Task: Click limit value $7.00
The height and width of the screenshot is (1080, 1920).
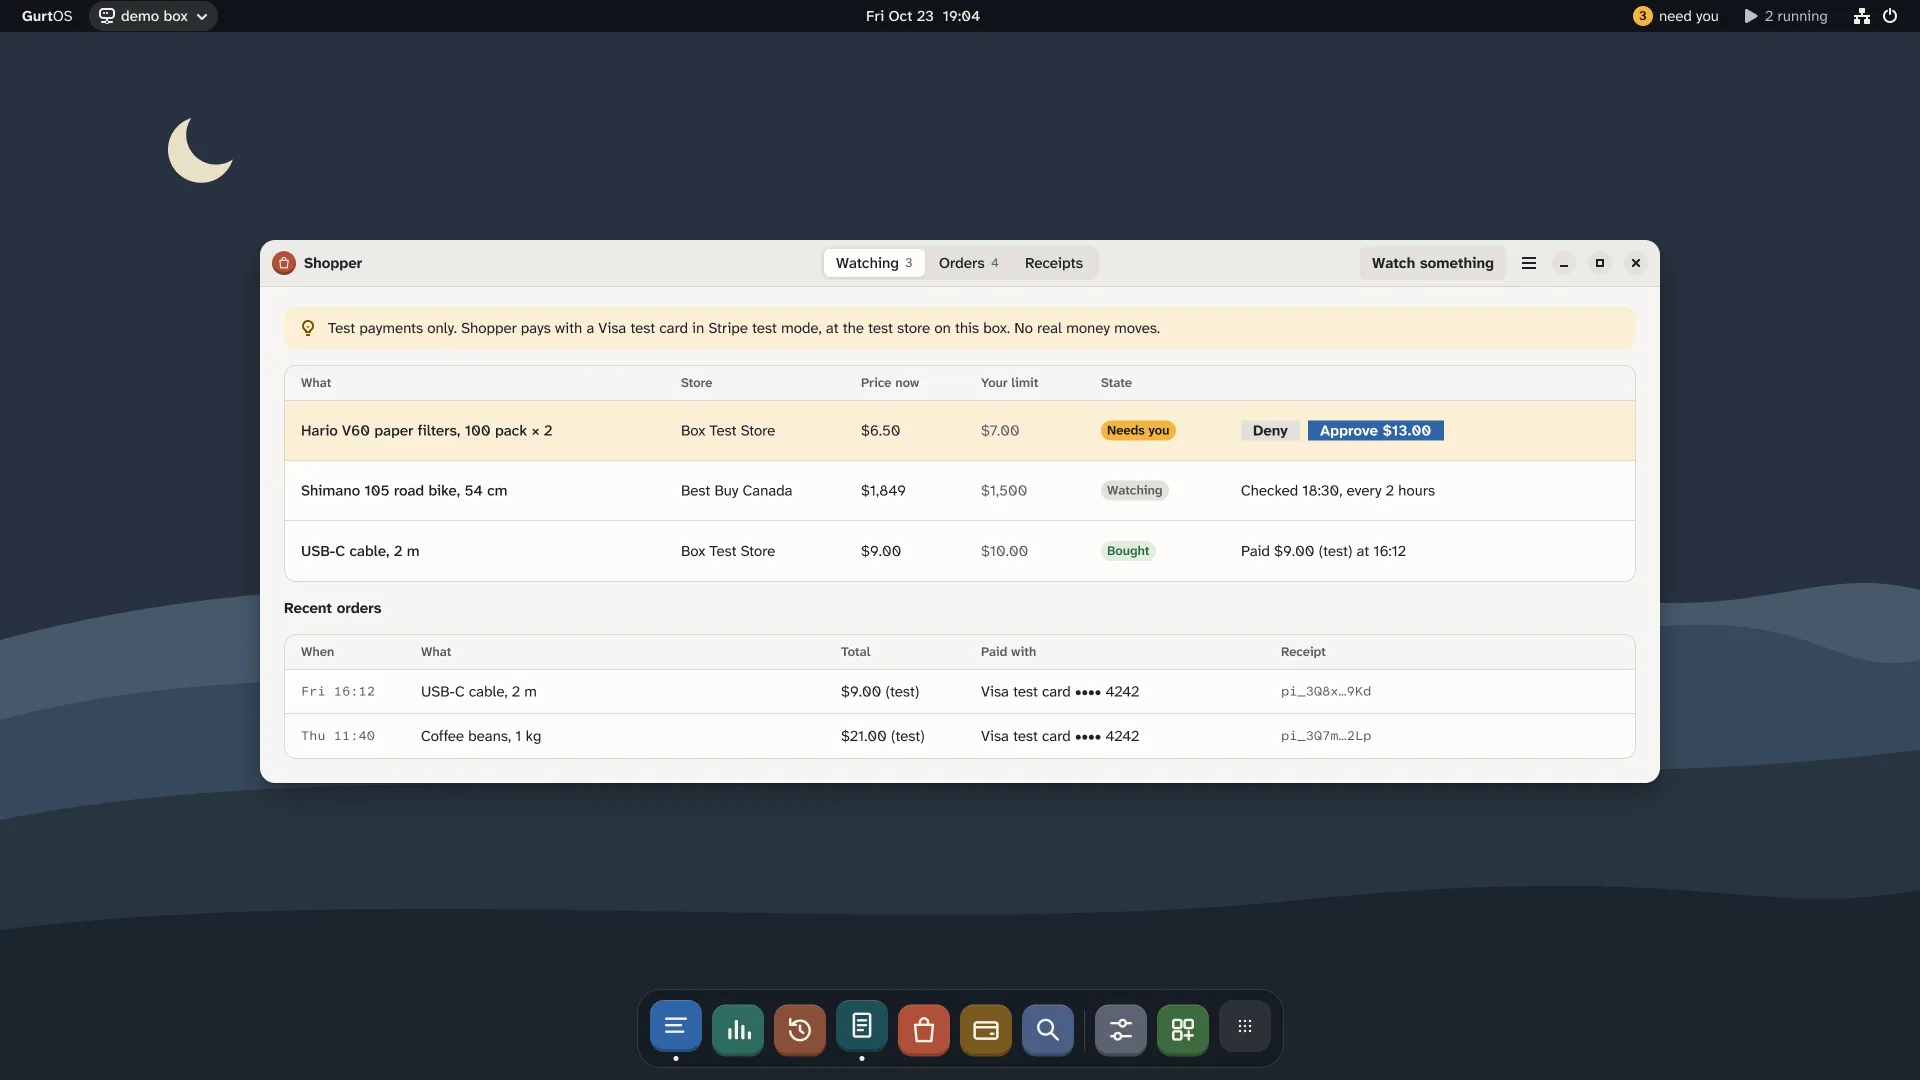Action: [x=1000, y=431]
